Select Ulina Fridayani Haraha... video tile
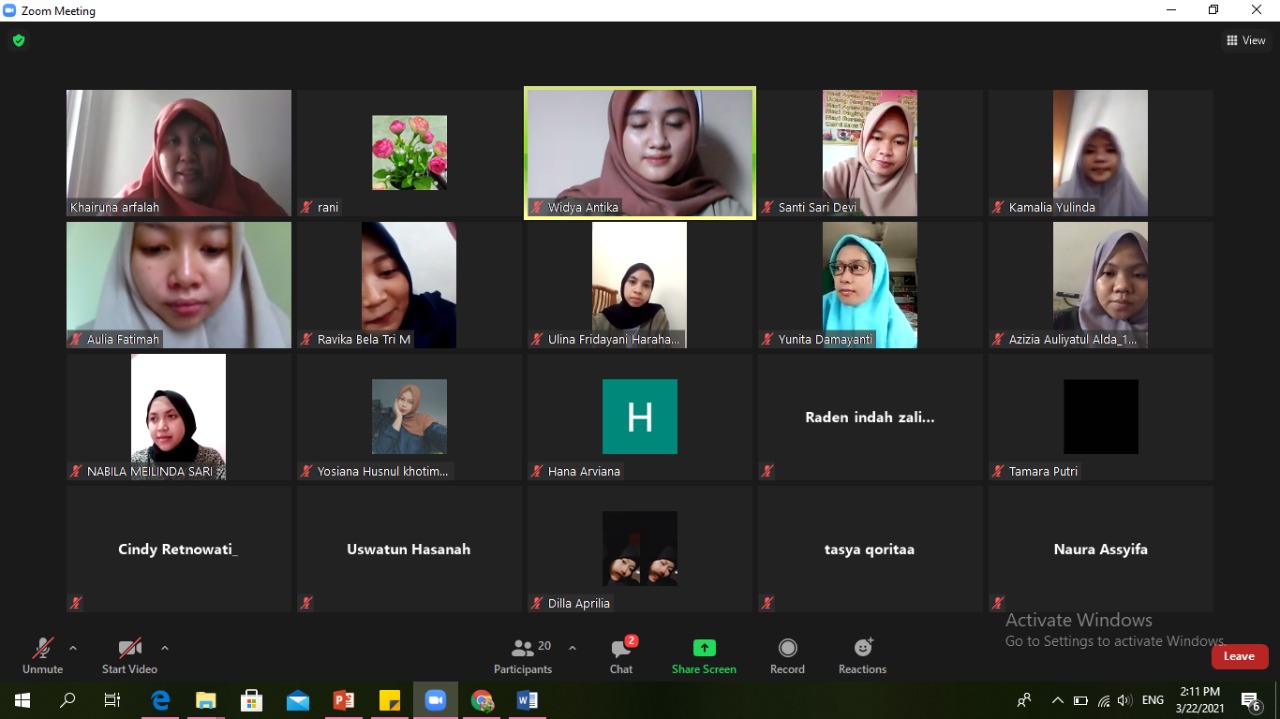 (x=640, y=285)
